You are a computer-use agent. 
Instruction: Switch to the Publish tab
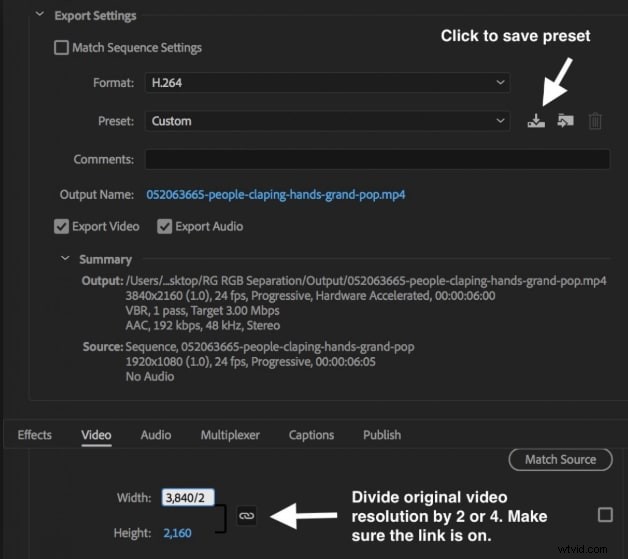tap(382, 435)
